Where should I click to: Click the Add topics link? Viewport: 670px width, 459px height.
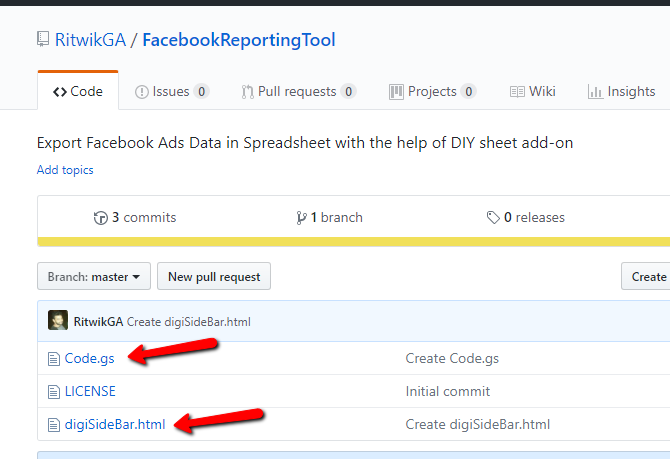65,170
